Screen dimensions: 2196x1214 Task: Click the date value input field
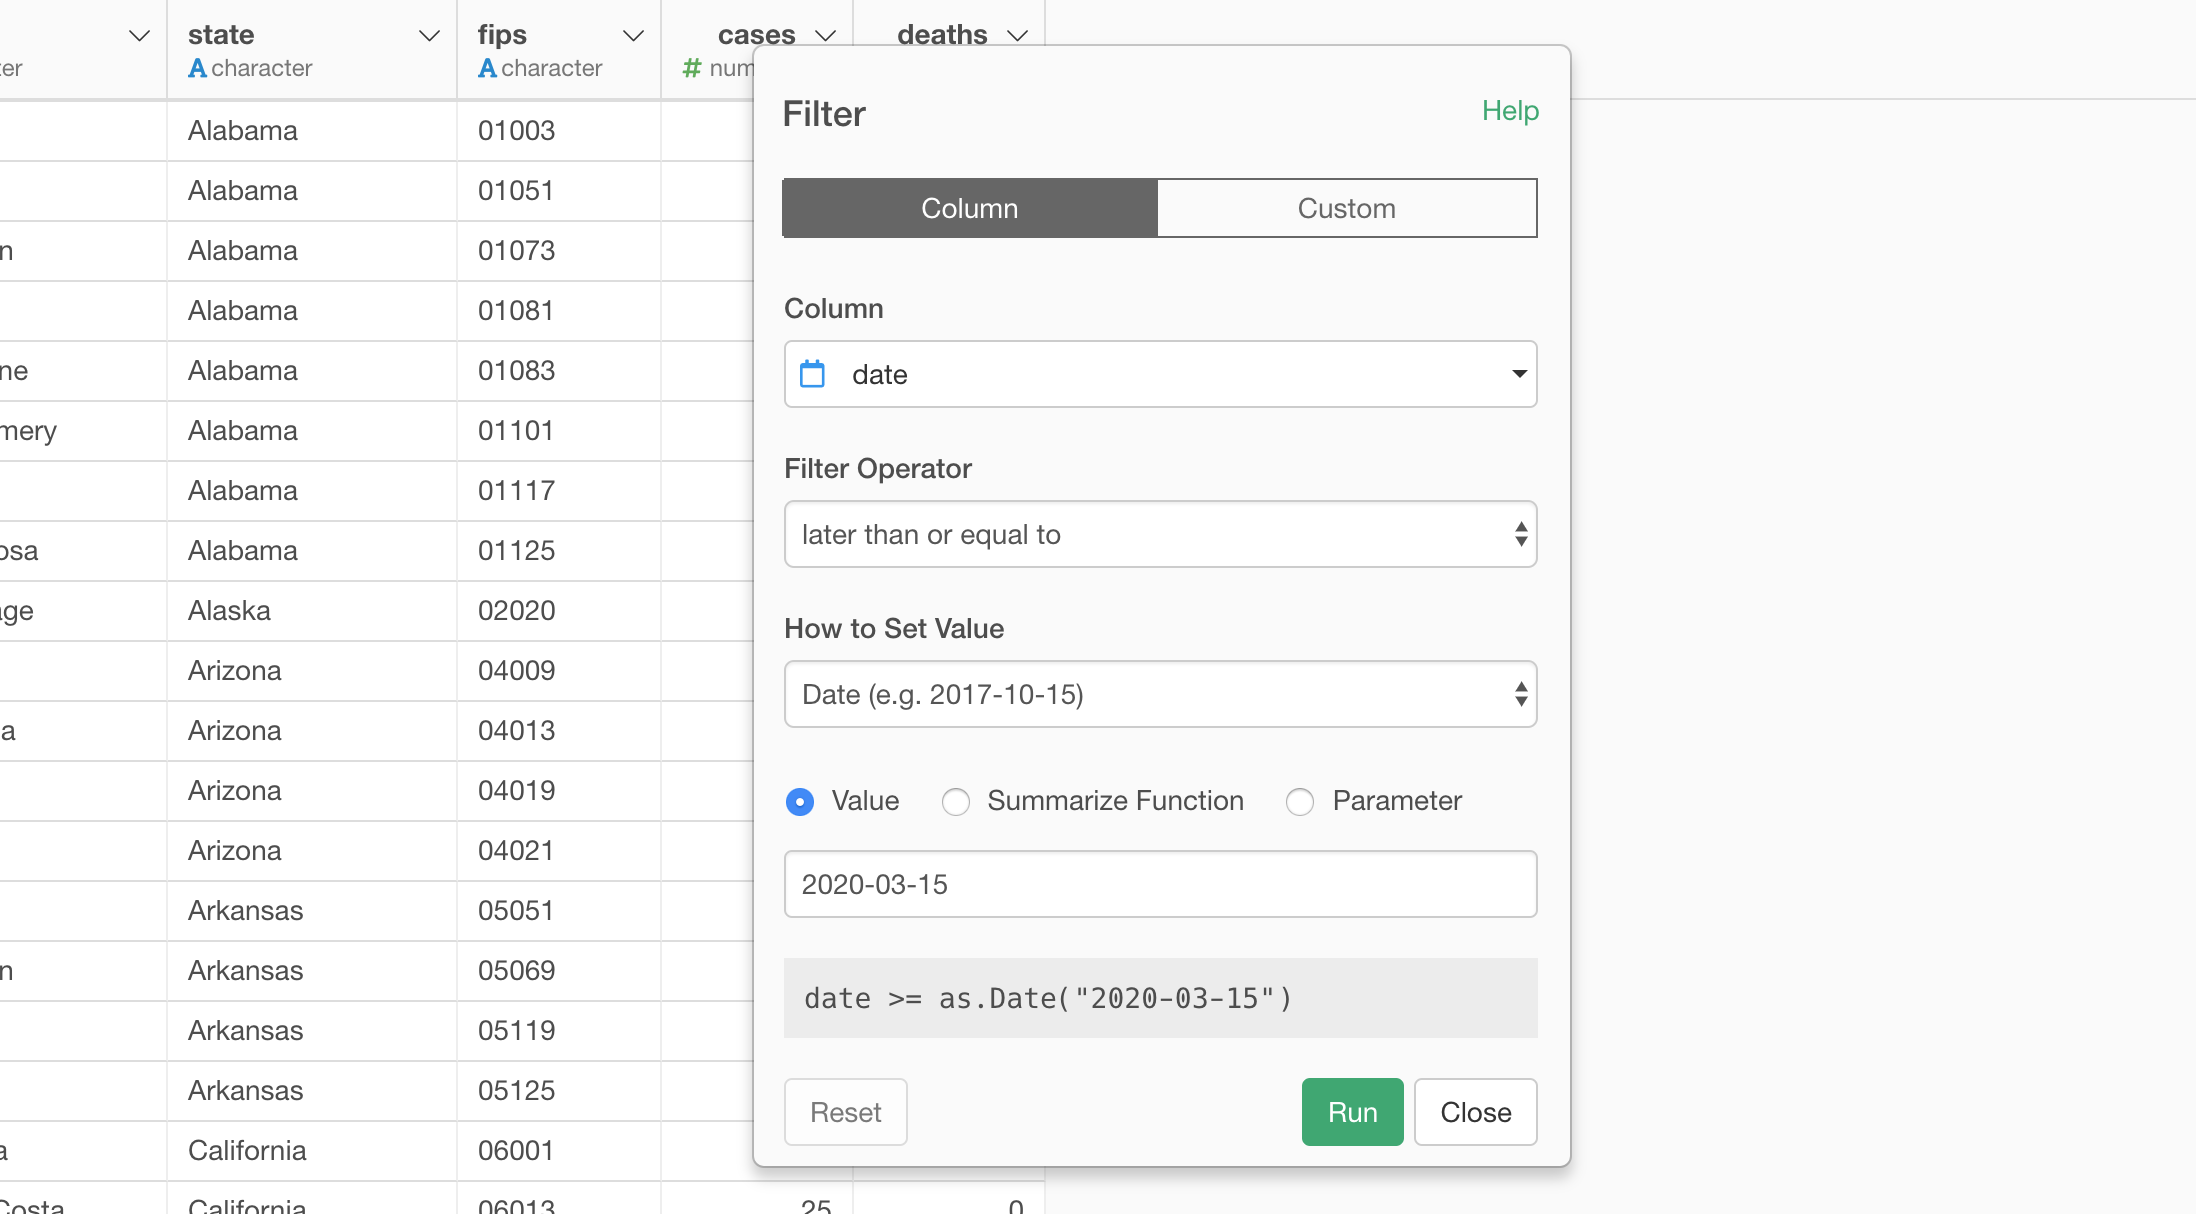pyautogui.click(x=1160, y=884)
